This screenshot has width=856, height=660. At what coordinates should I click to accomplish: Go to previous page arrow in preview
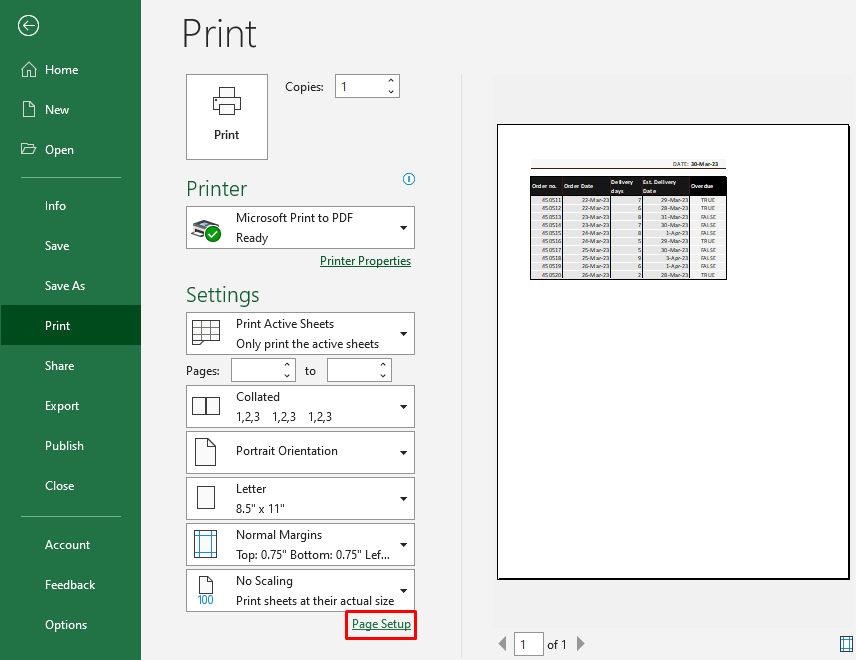coord(503,644)
